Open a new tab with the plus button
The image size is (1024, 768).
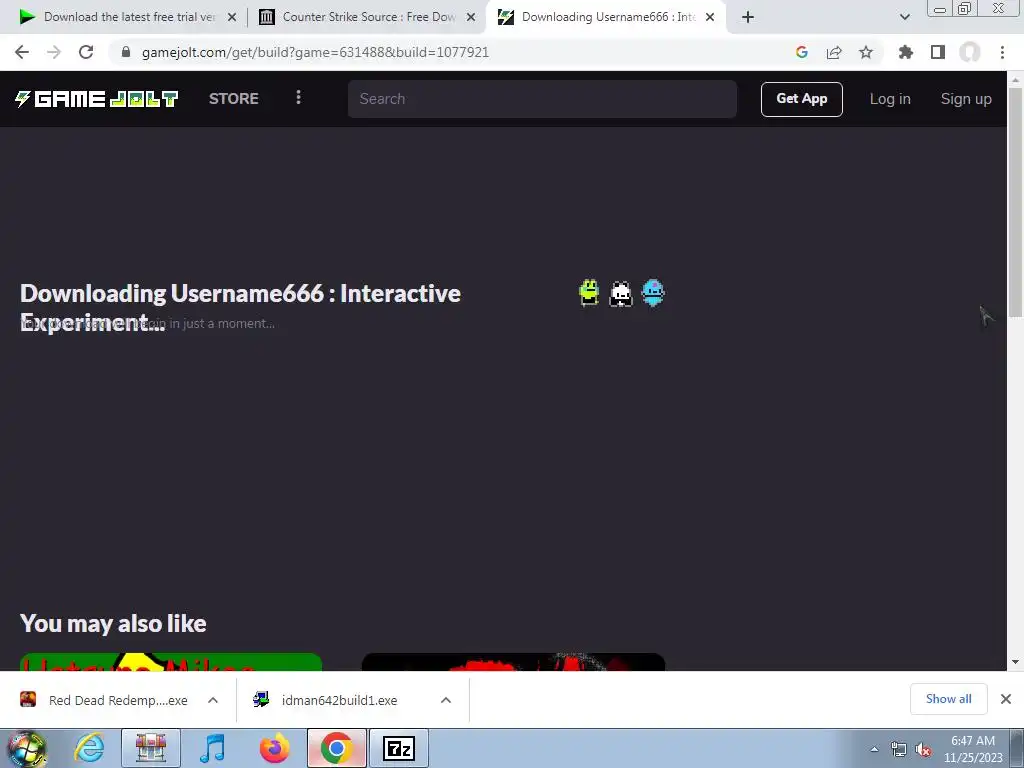coord(748,18)
